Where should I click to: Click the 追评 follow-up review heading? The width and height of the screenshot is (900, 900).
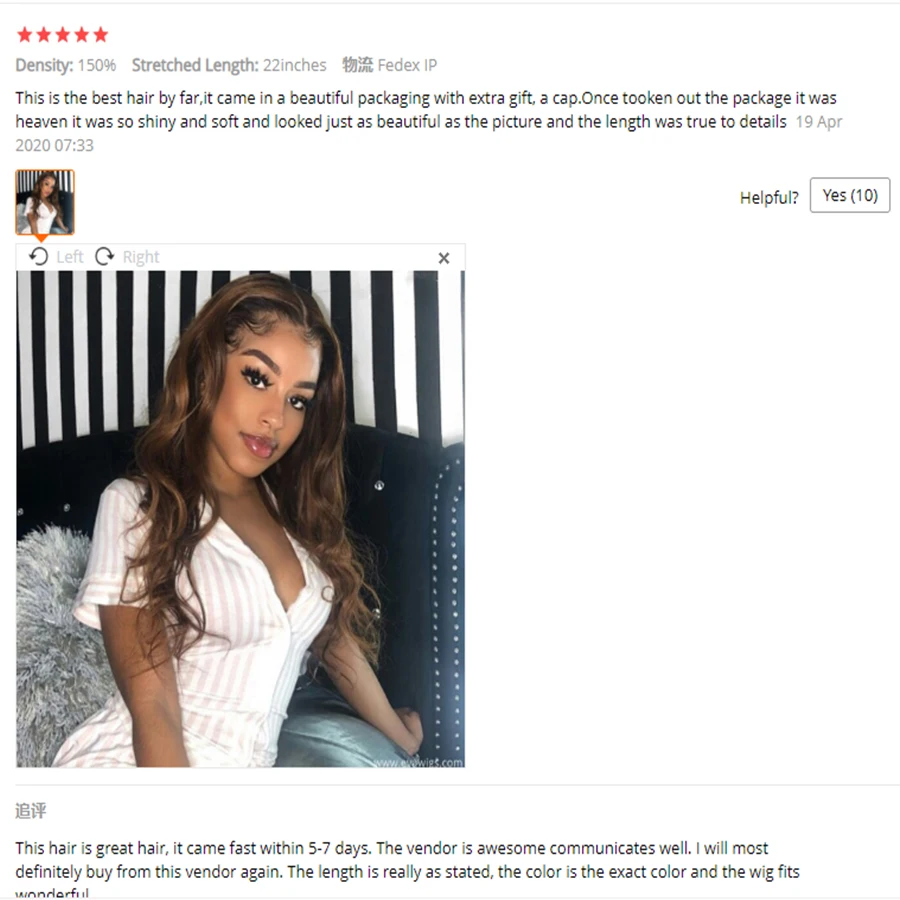30,811
